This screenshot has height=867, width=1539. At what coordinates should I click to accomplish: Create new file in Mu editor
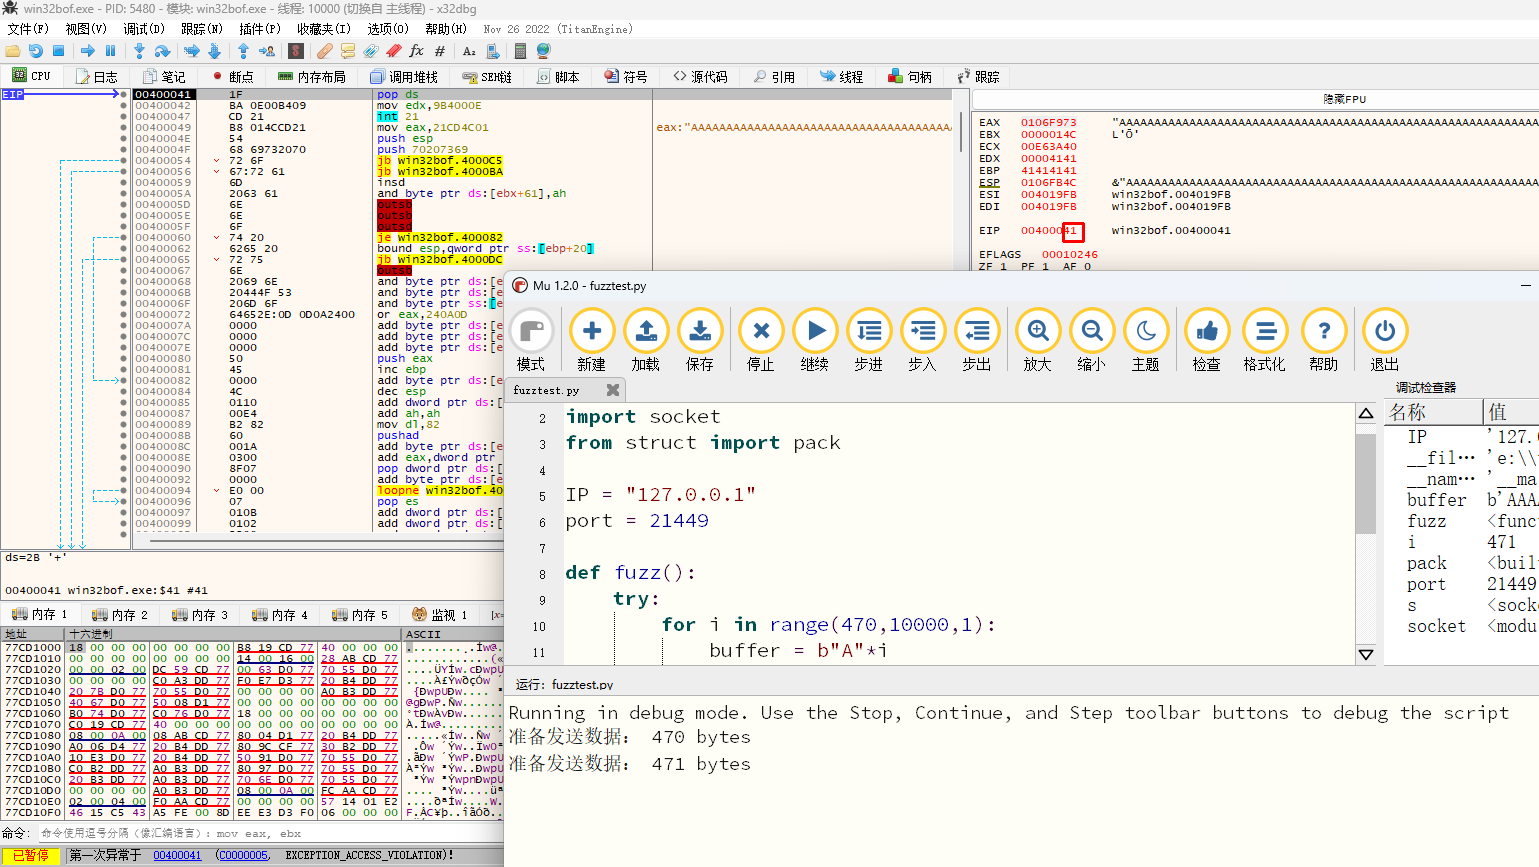[x=592, y=340]
